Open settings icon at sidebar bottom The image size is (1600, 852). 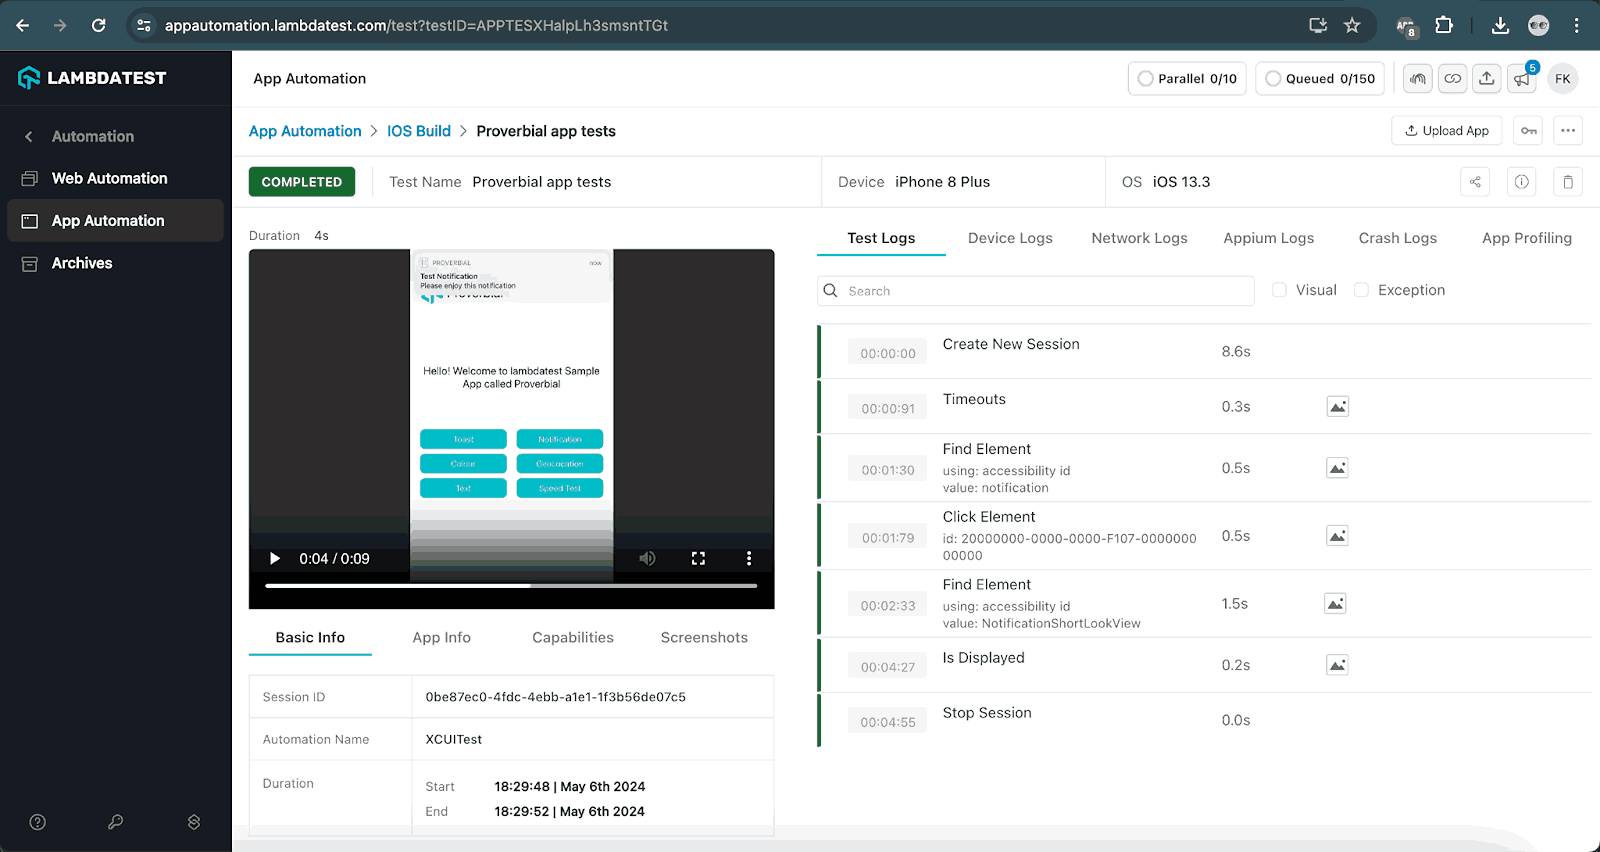pyautogui.click(x=194, y=822)
